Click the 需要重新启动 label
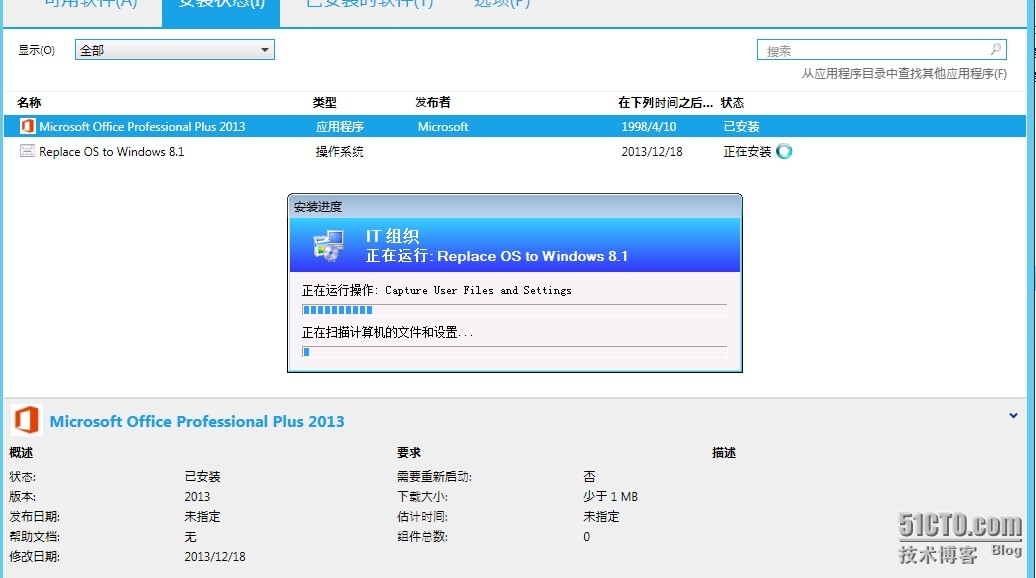1036x578 pixels. click(x=435, y=476)
